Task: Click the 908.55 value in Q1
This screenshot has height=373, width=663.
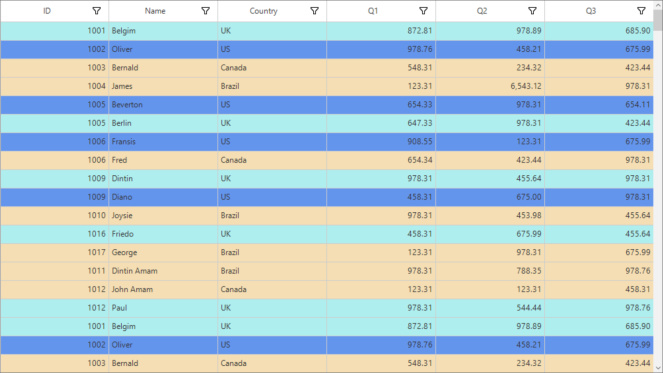Action: 420,142
